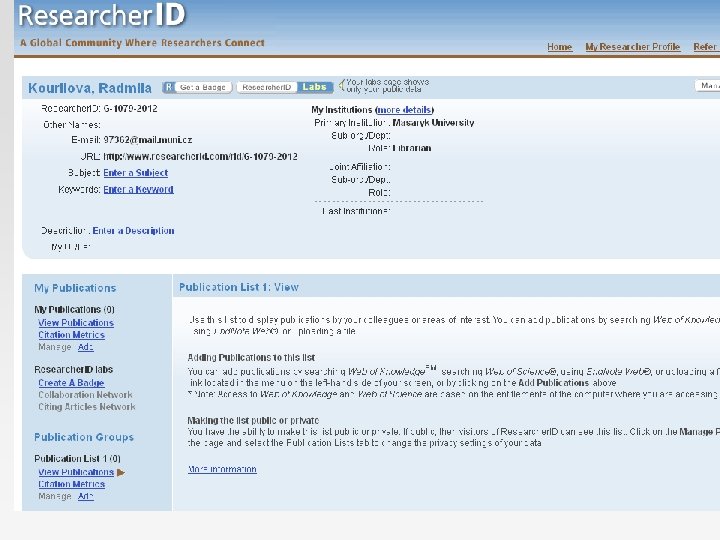Open ResearcherID Labs button
This screenshot has height=540, width=720.
285,87
